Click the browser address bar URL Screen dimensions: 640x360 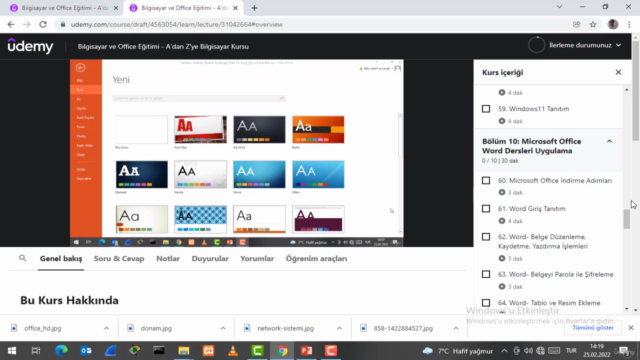[177, 24]
